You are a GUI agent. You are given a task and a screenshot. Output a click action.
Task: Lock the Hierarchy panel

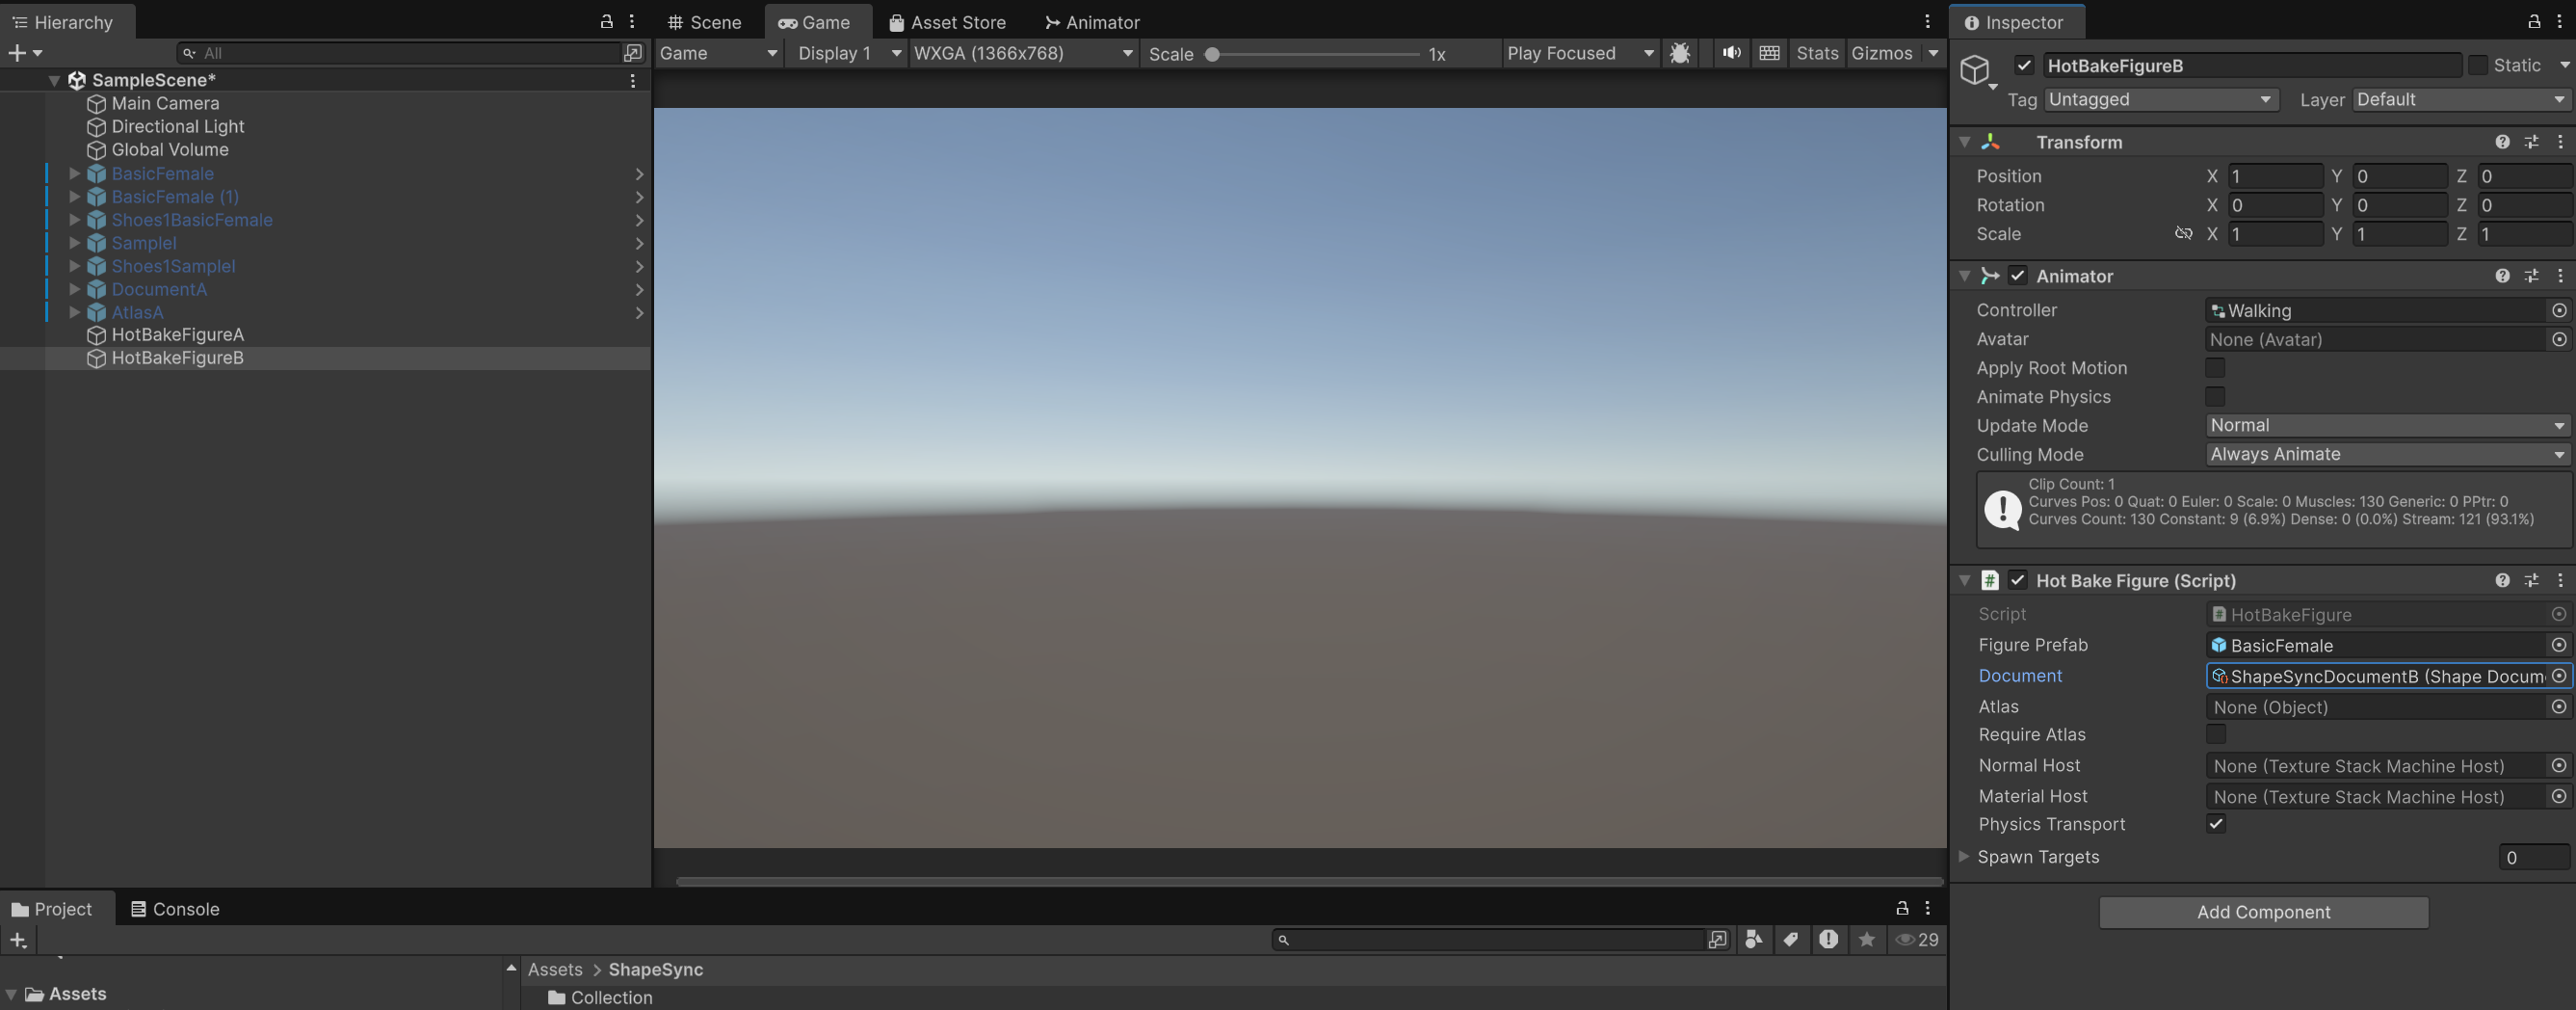coord(606,21)
